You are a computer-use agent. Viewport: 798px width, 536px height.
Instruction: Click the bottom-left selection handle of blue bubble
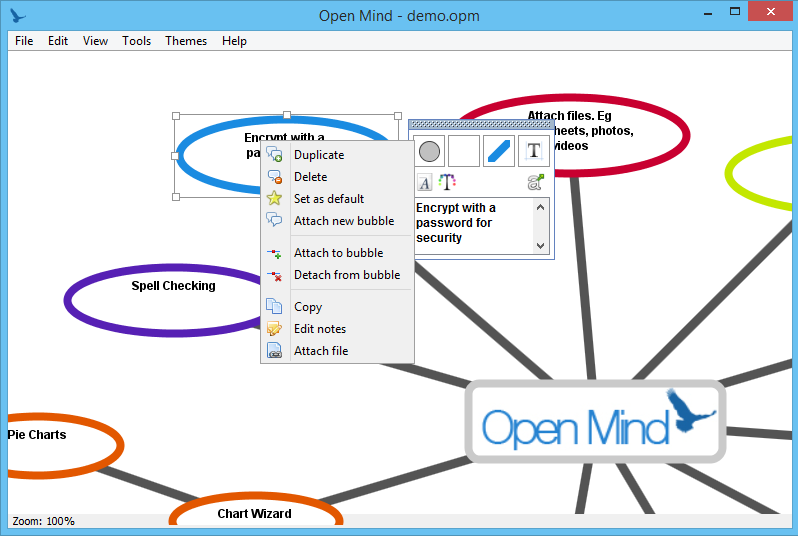point(176,196)
